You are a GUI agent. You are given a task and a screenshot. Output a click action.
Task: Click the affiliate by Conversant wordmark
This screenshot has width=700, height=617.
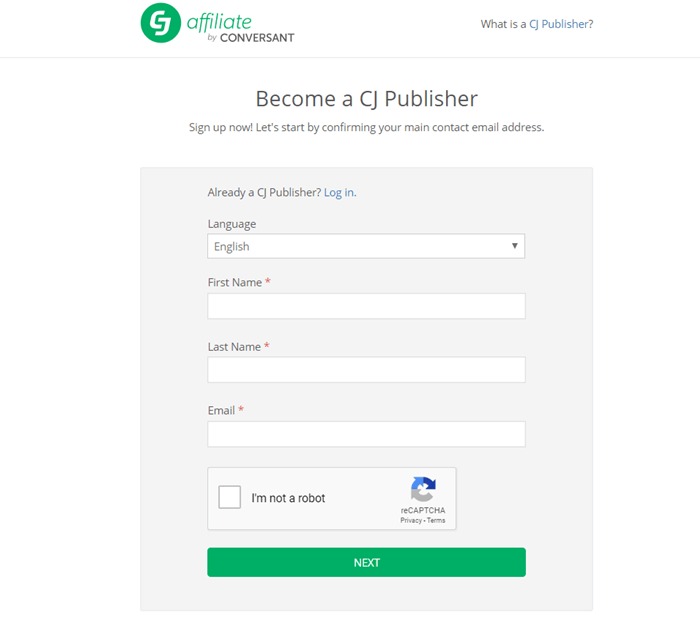(240, 28)
